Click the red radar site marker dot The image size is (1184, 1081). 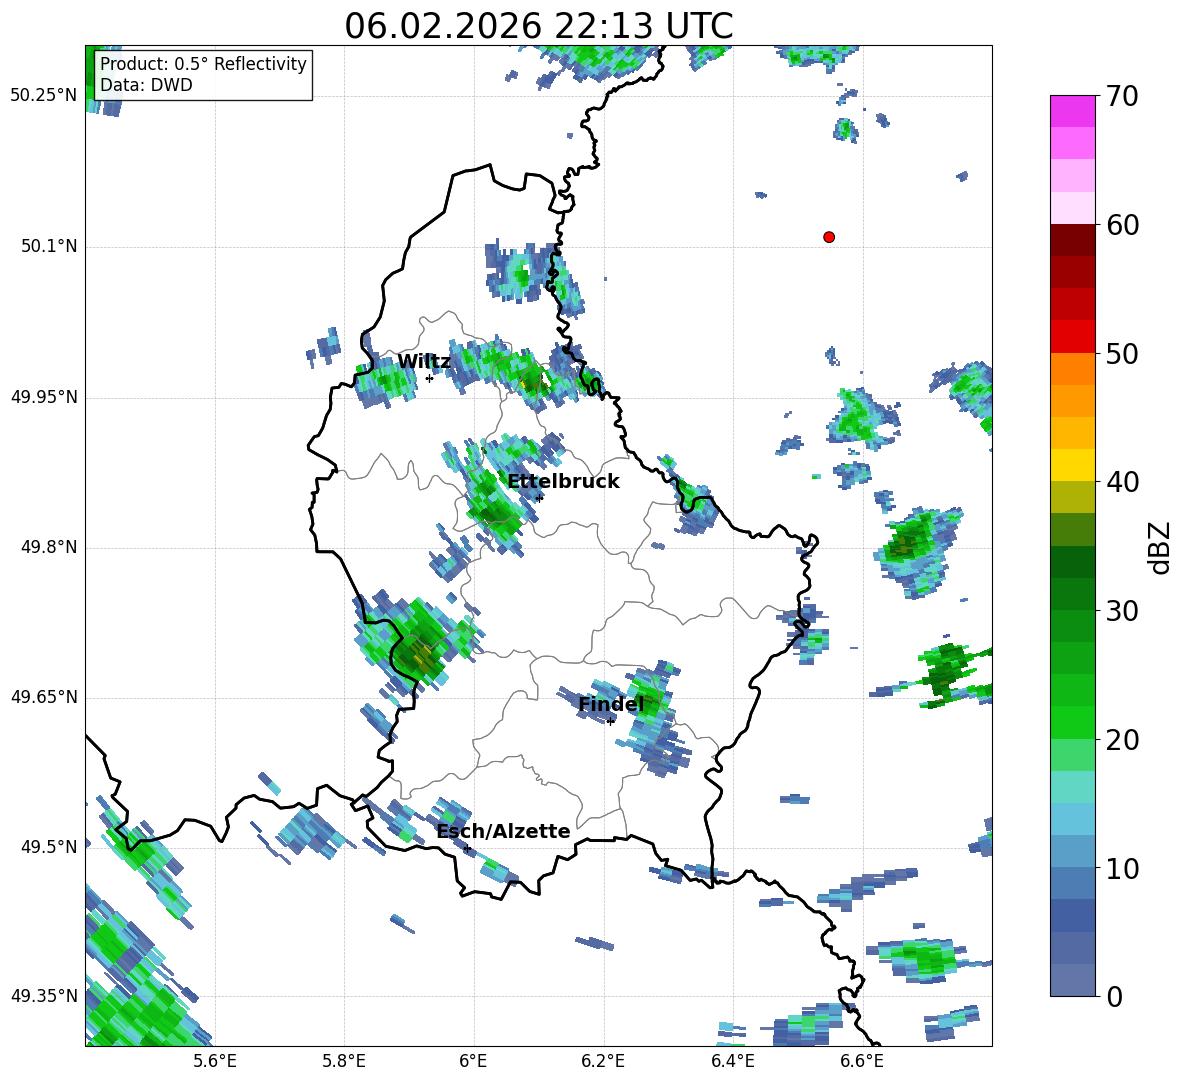pos(828,237)
